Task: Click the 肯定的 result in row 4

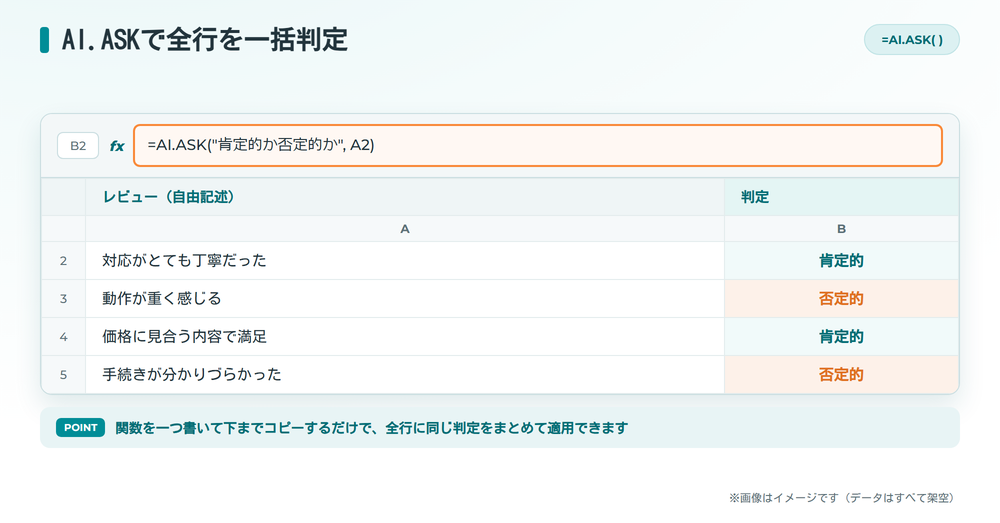Action: (x=841, y=337)
